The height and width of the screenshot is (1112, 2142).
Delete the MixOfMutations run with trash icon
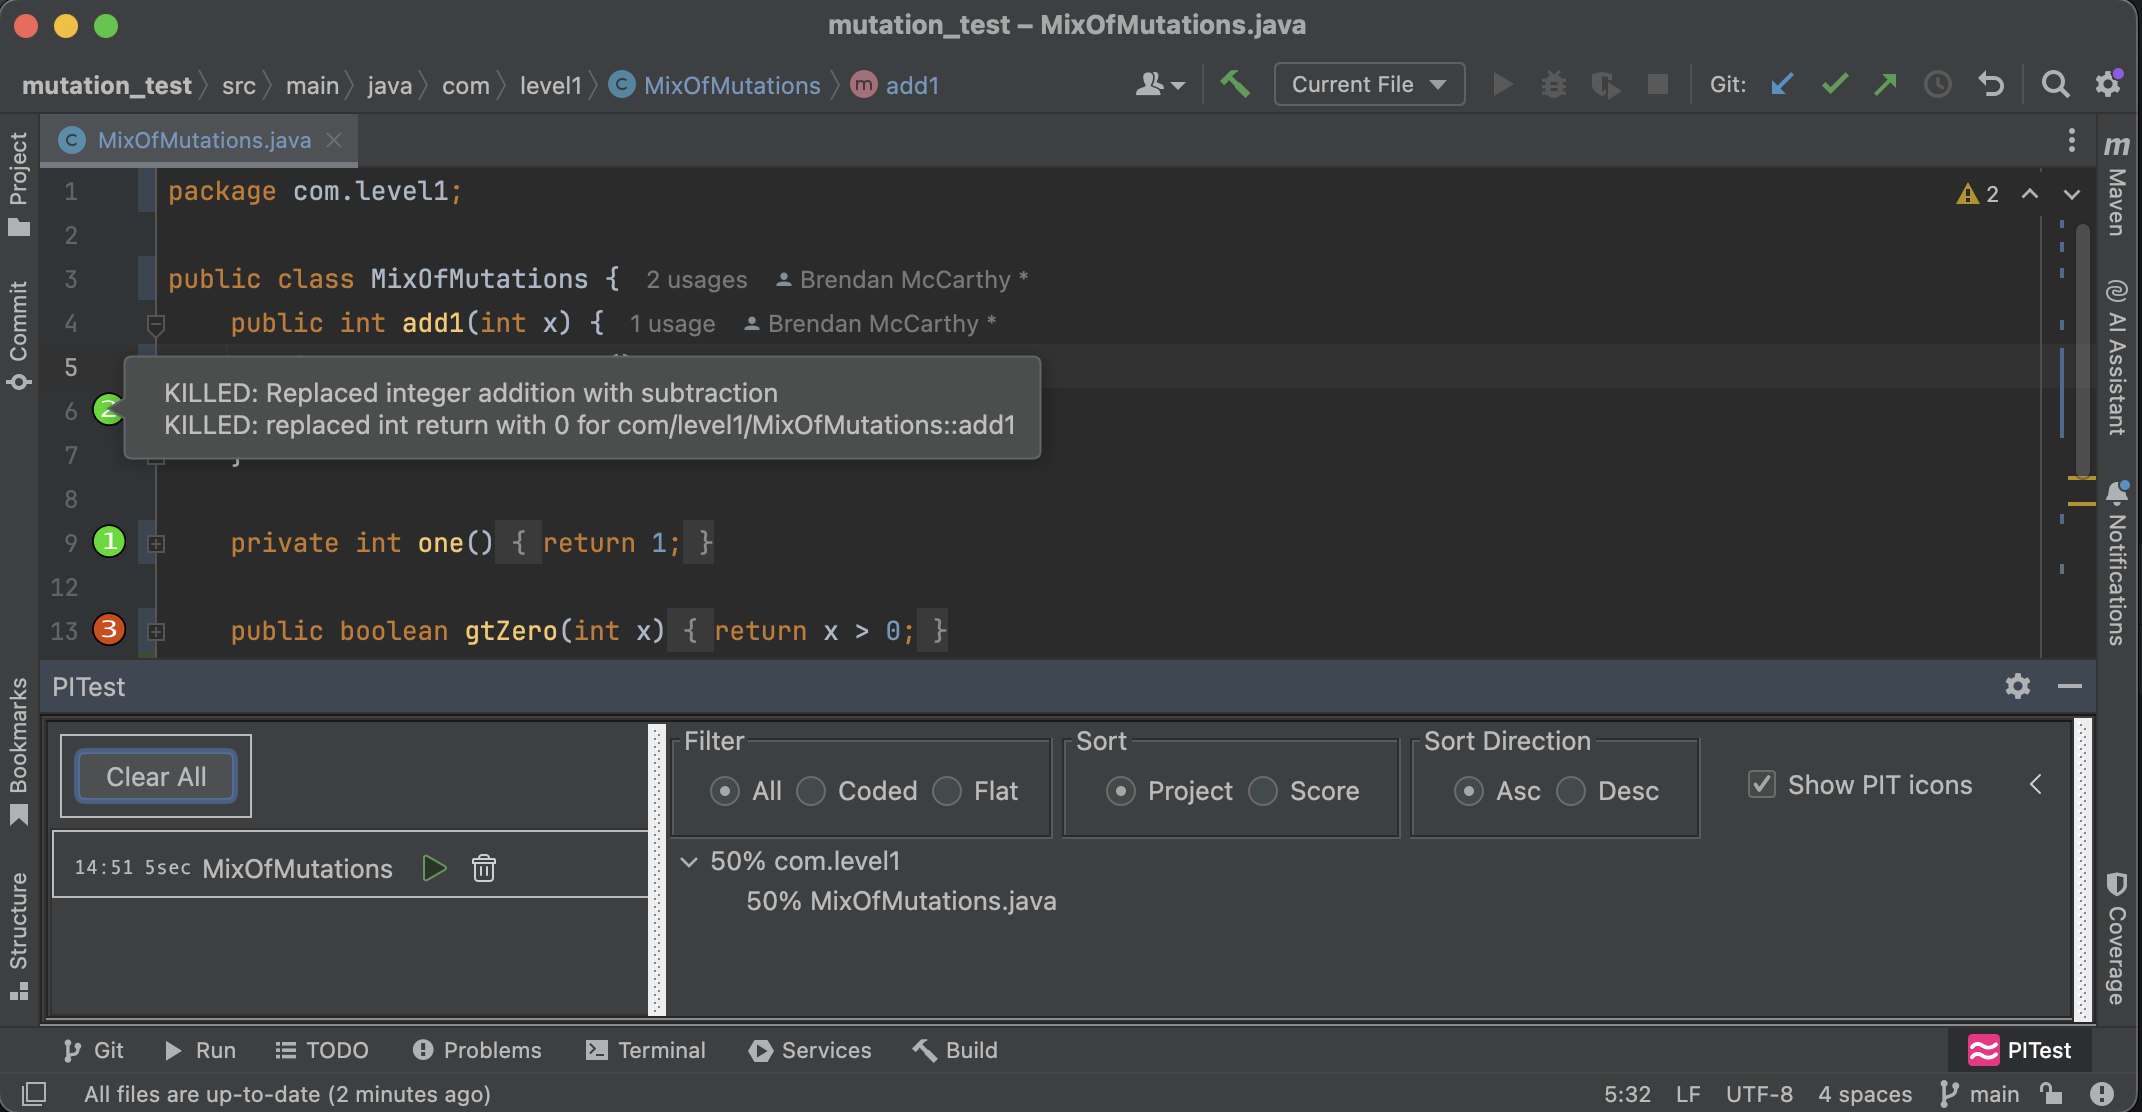pos(484,868)
